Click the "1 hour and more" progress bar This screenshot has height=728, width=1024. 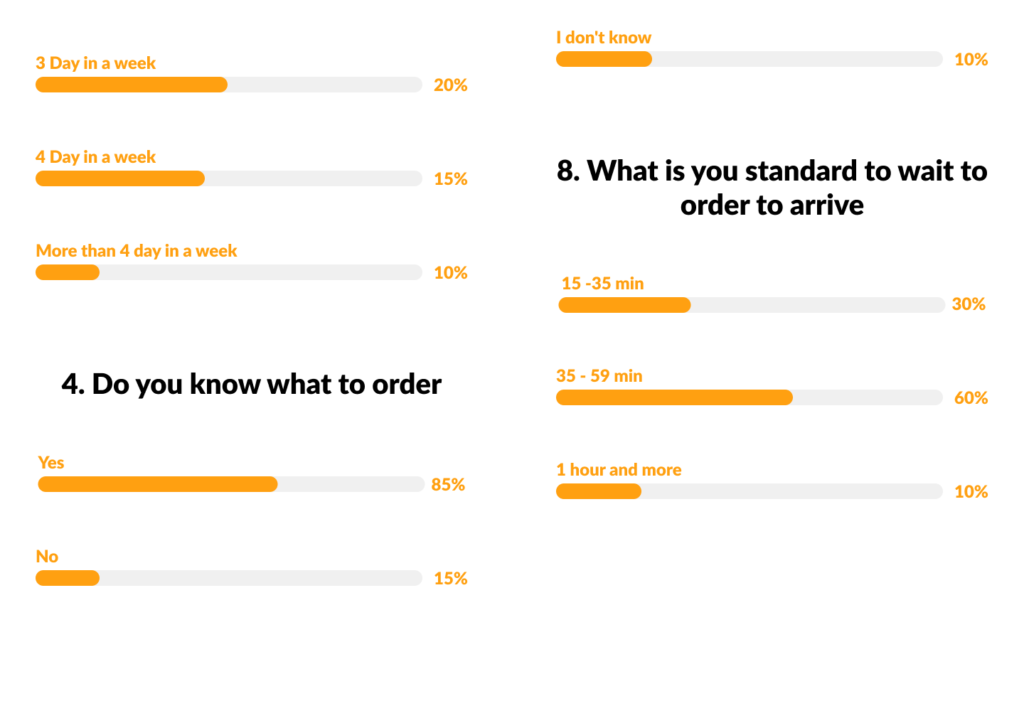[749, 491]
